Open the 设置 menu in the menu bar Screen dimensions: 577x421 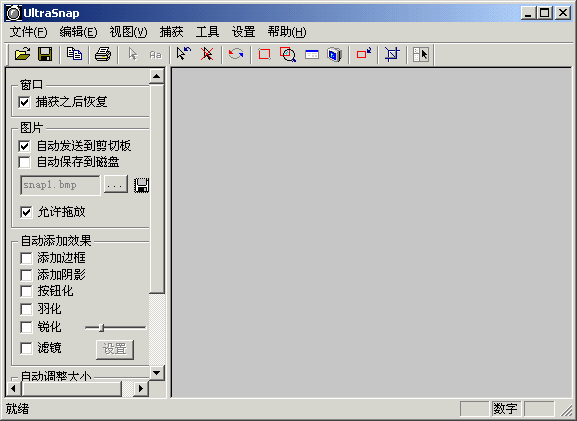(x=243, y=32)
